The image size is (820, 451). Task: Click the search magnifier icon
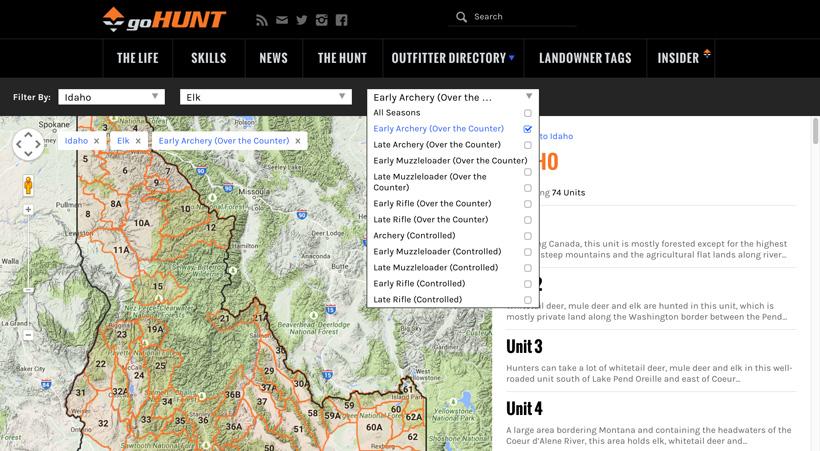[461, 17]
